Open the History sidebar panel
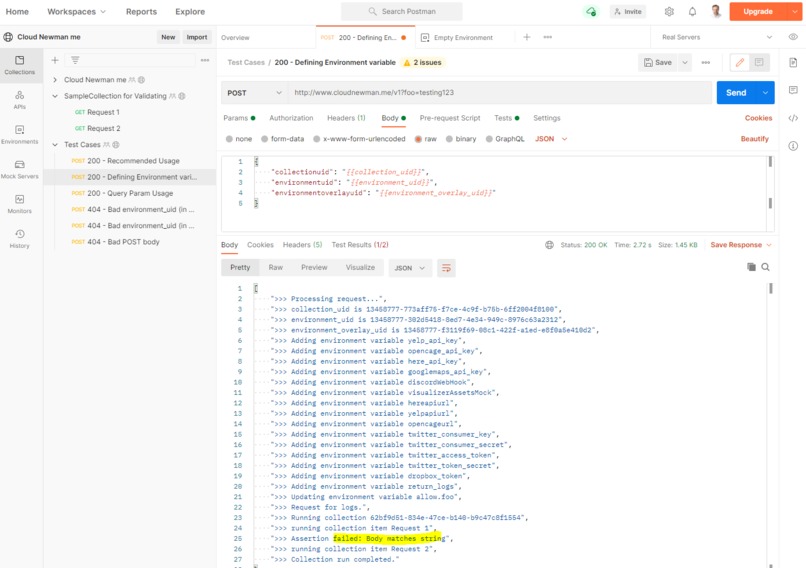806x568 pixels. click(20, 239)
